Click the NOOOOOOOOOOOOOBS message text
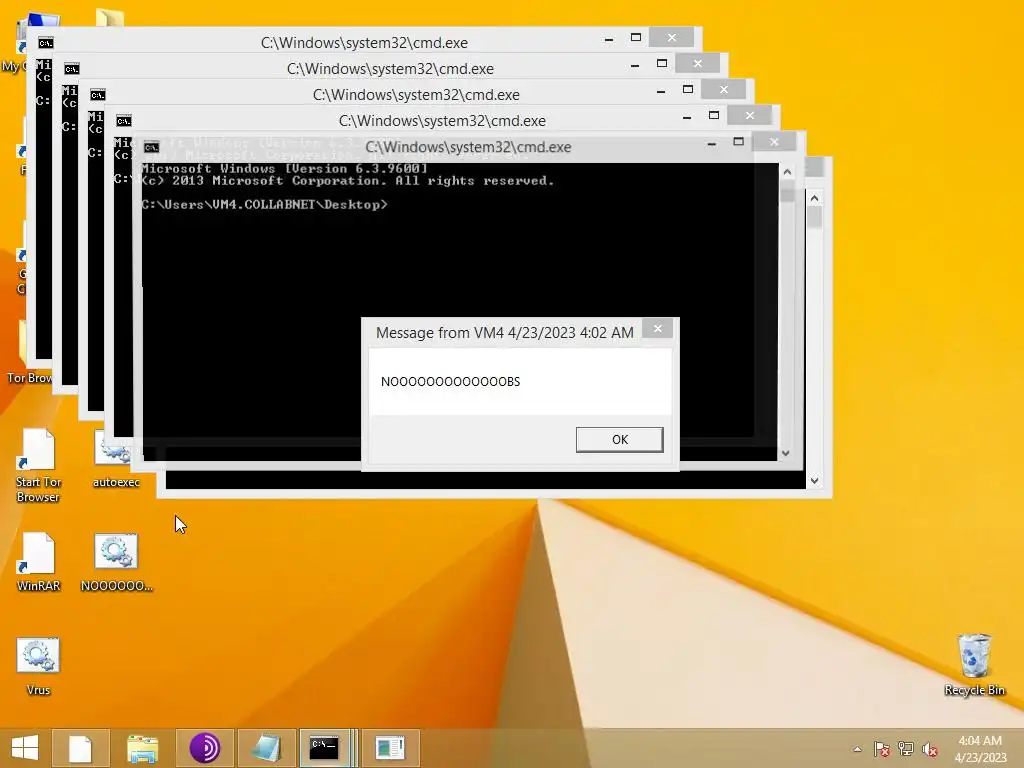 451,381
